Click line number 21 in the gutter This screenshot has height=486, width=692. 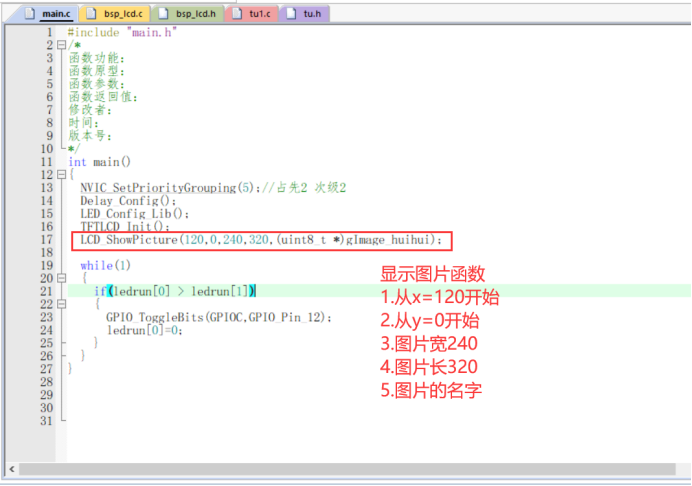pos(47,292)
